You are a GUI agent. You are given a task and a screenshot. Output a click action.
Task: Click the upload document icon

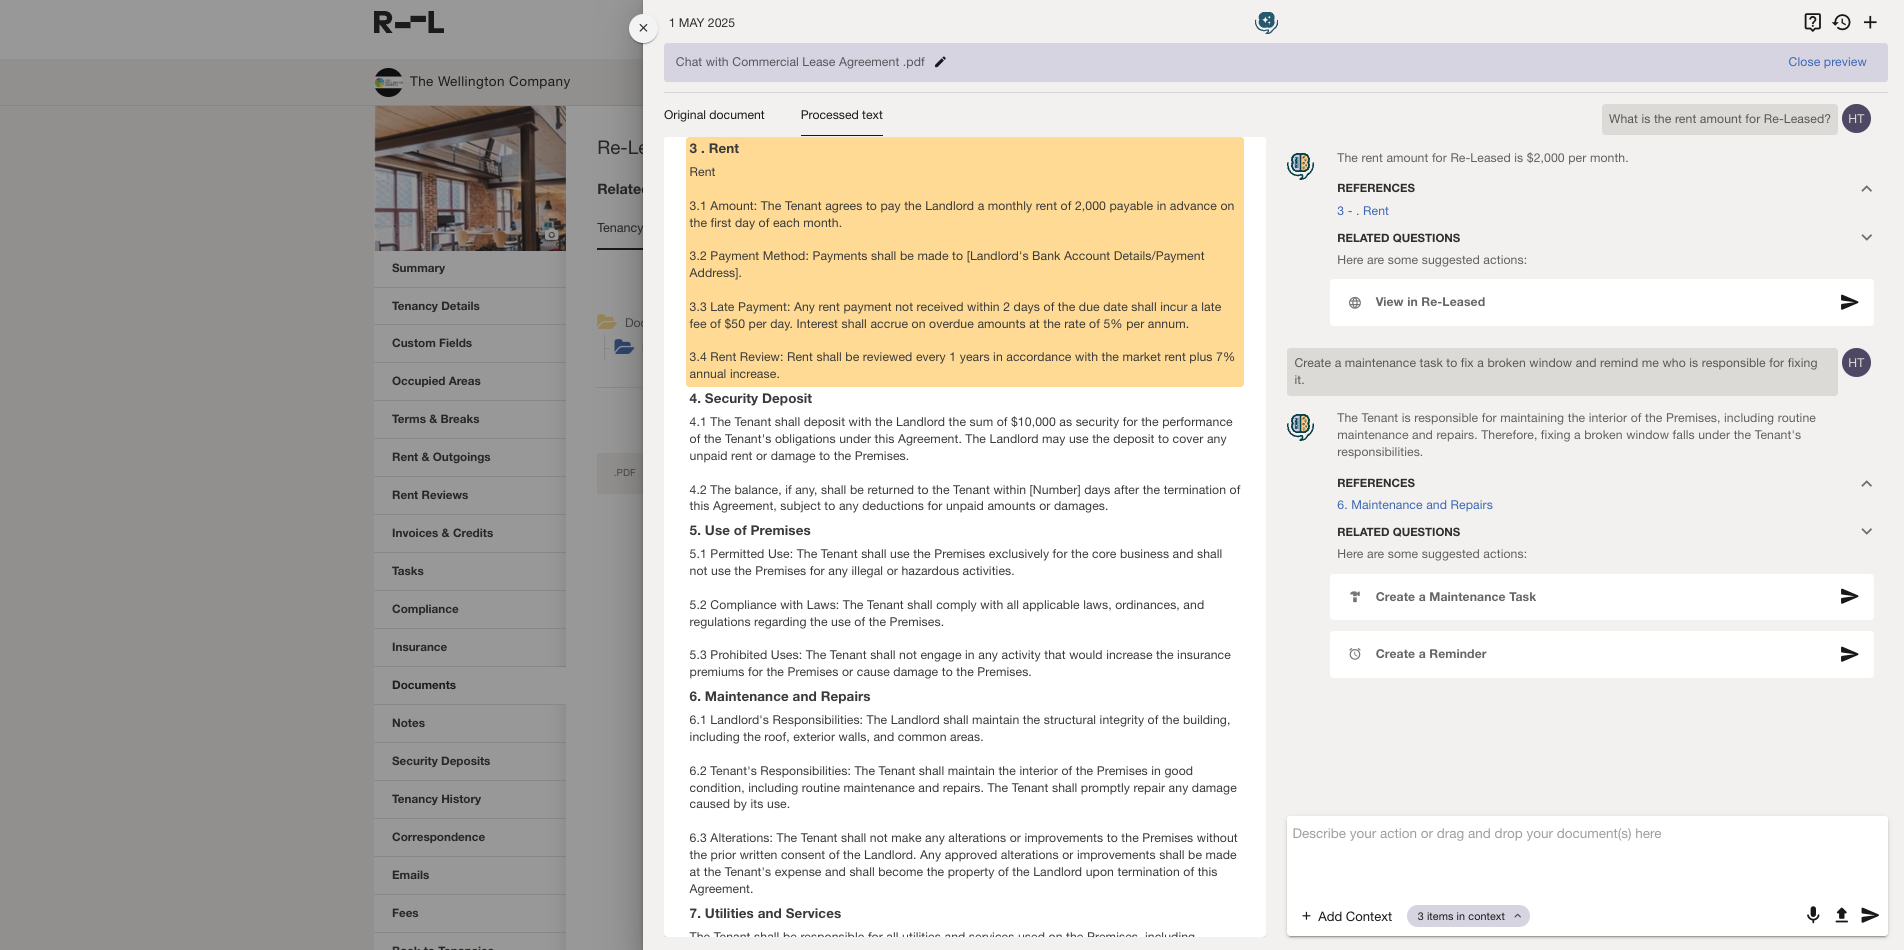[x=1841, y=915]
